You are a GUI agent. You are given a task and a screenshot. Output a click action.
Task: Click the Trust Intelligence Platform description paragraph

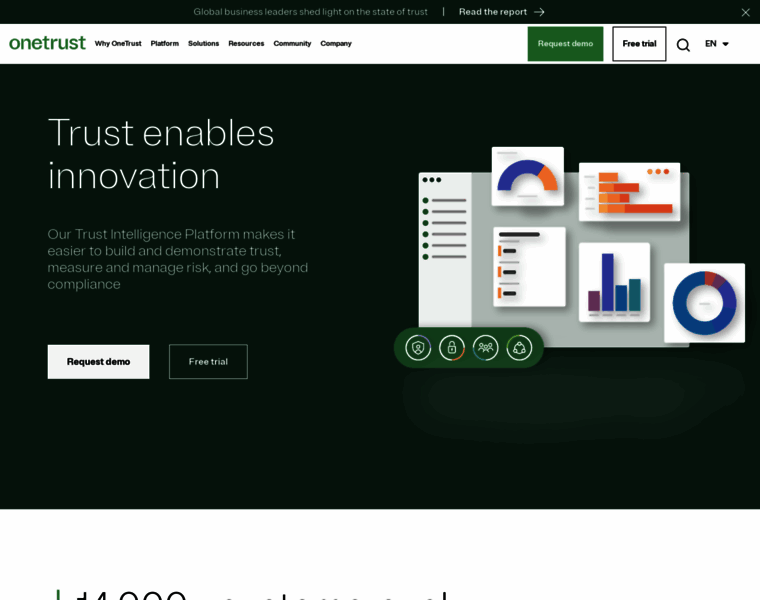pyautogui.click(x=178, y=259)
